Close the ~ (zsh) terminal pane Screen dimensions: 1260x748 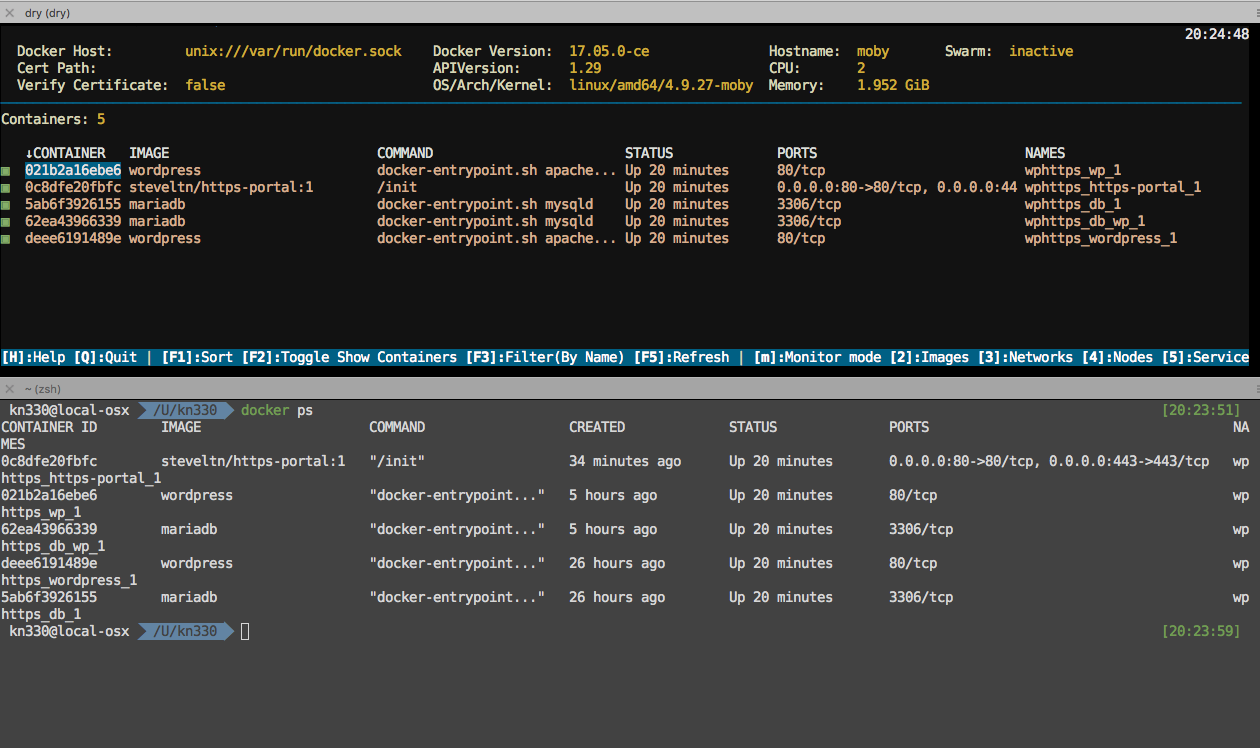click(10, 388)
